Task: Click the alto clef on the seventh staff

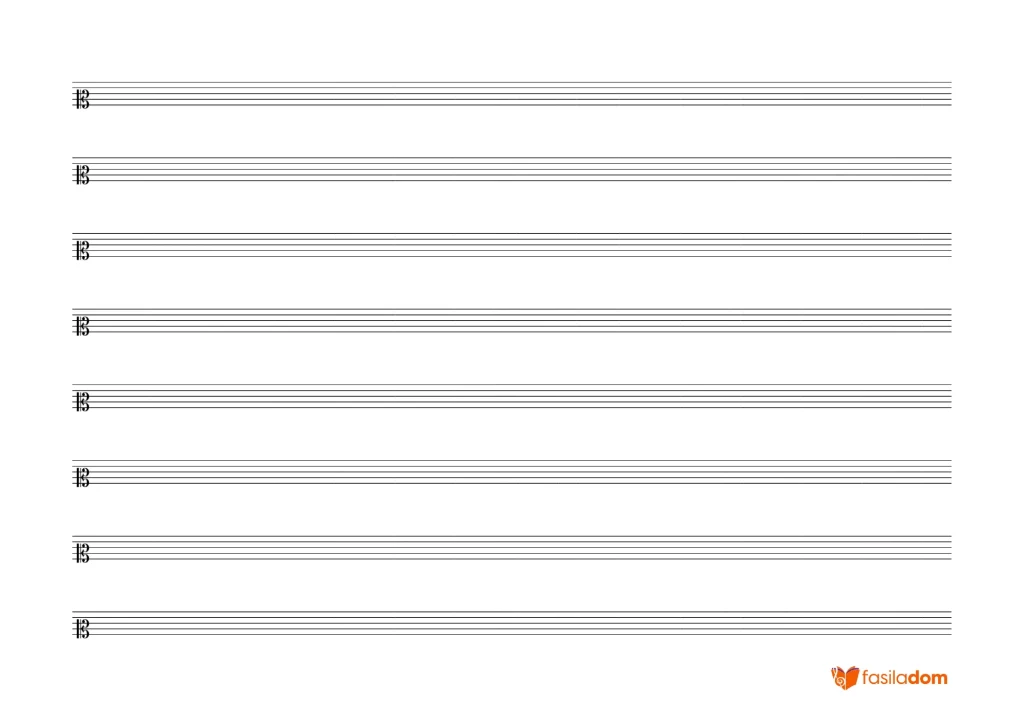Action: click(x=82, y=554)
